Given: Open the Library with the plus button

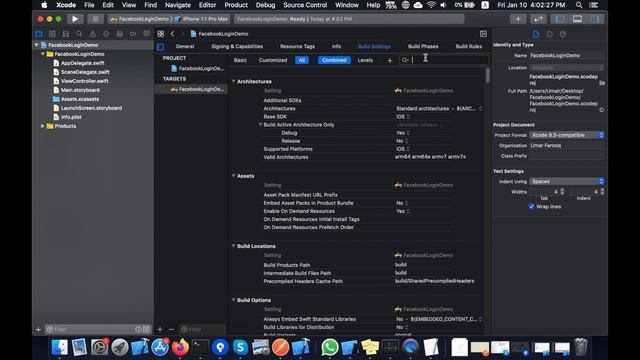Looking at the screenshot, I should (518, 19).
